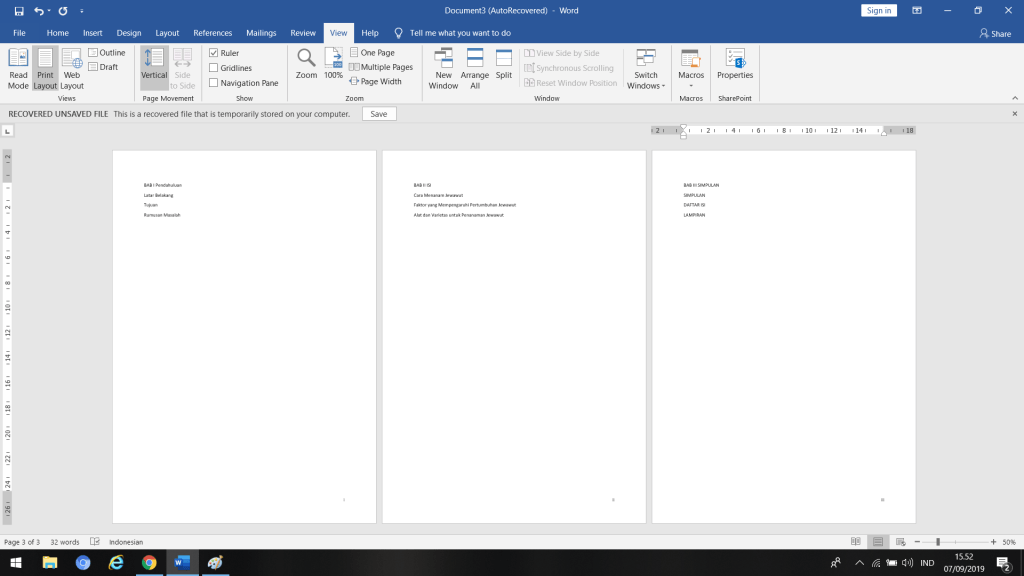Turn on the Navigation Pane checkbox
The width and height of the screenshot is (1024, 576).
[214, 83]
